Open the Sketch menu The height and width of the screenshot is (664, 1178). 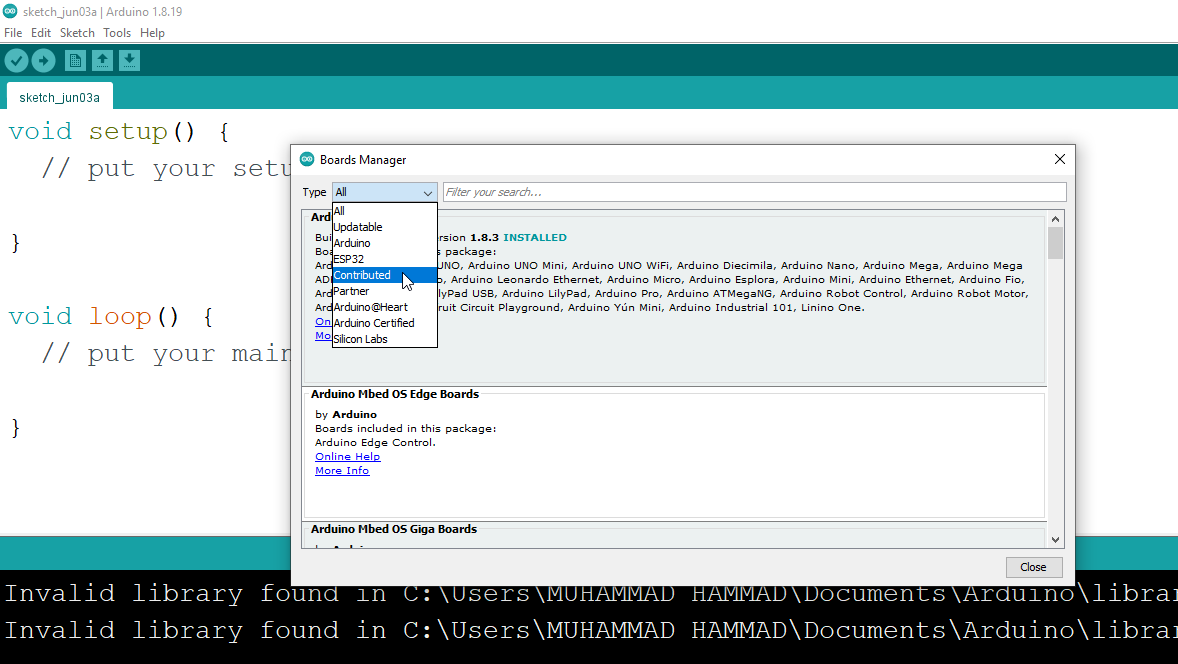tap(77, 33)
